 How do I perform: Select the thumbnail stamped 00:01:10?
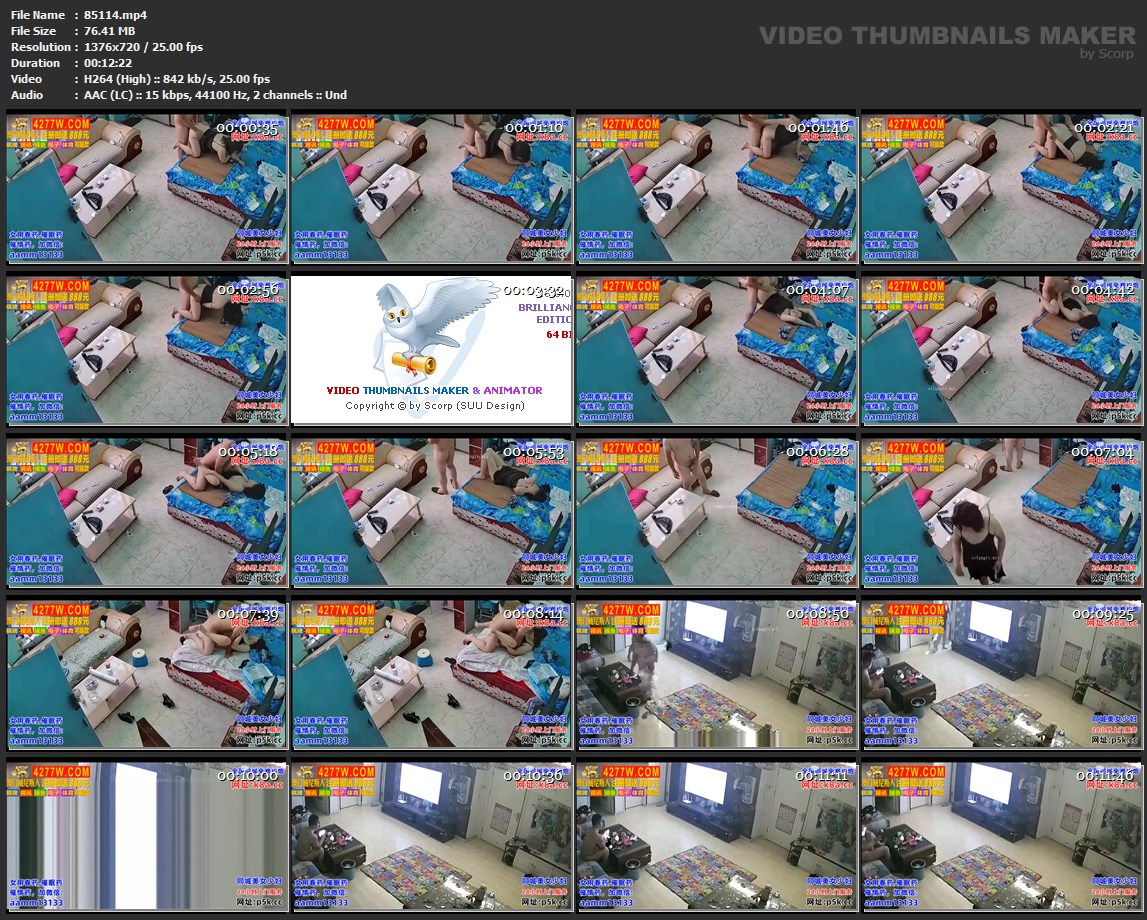[x=432, y=189]
